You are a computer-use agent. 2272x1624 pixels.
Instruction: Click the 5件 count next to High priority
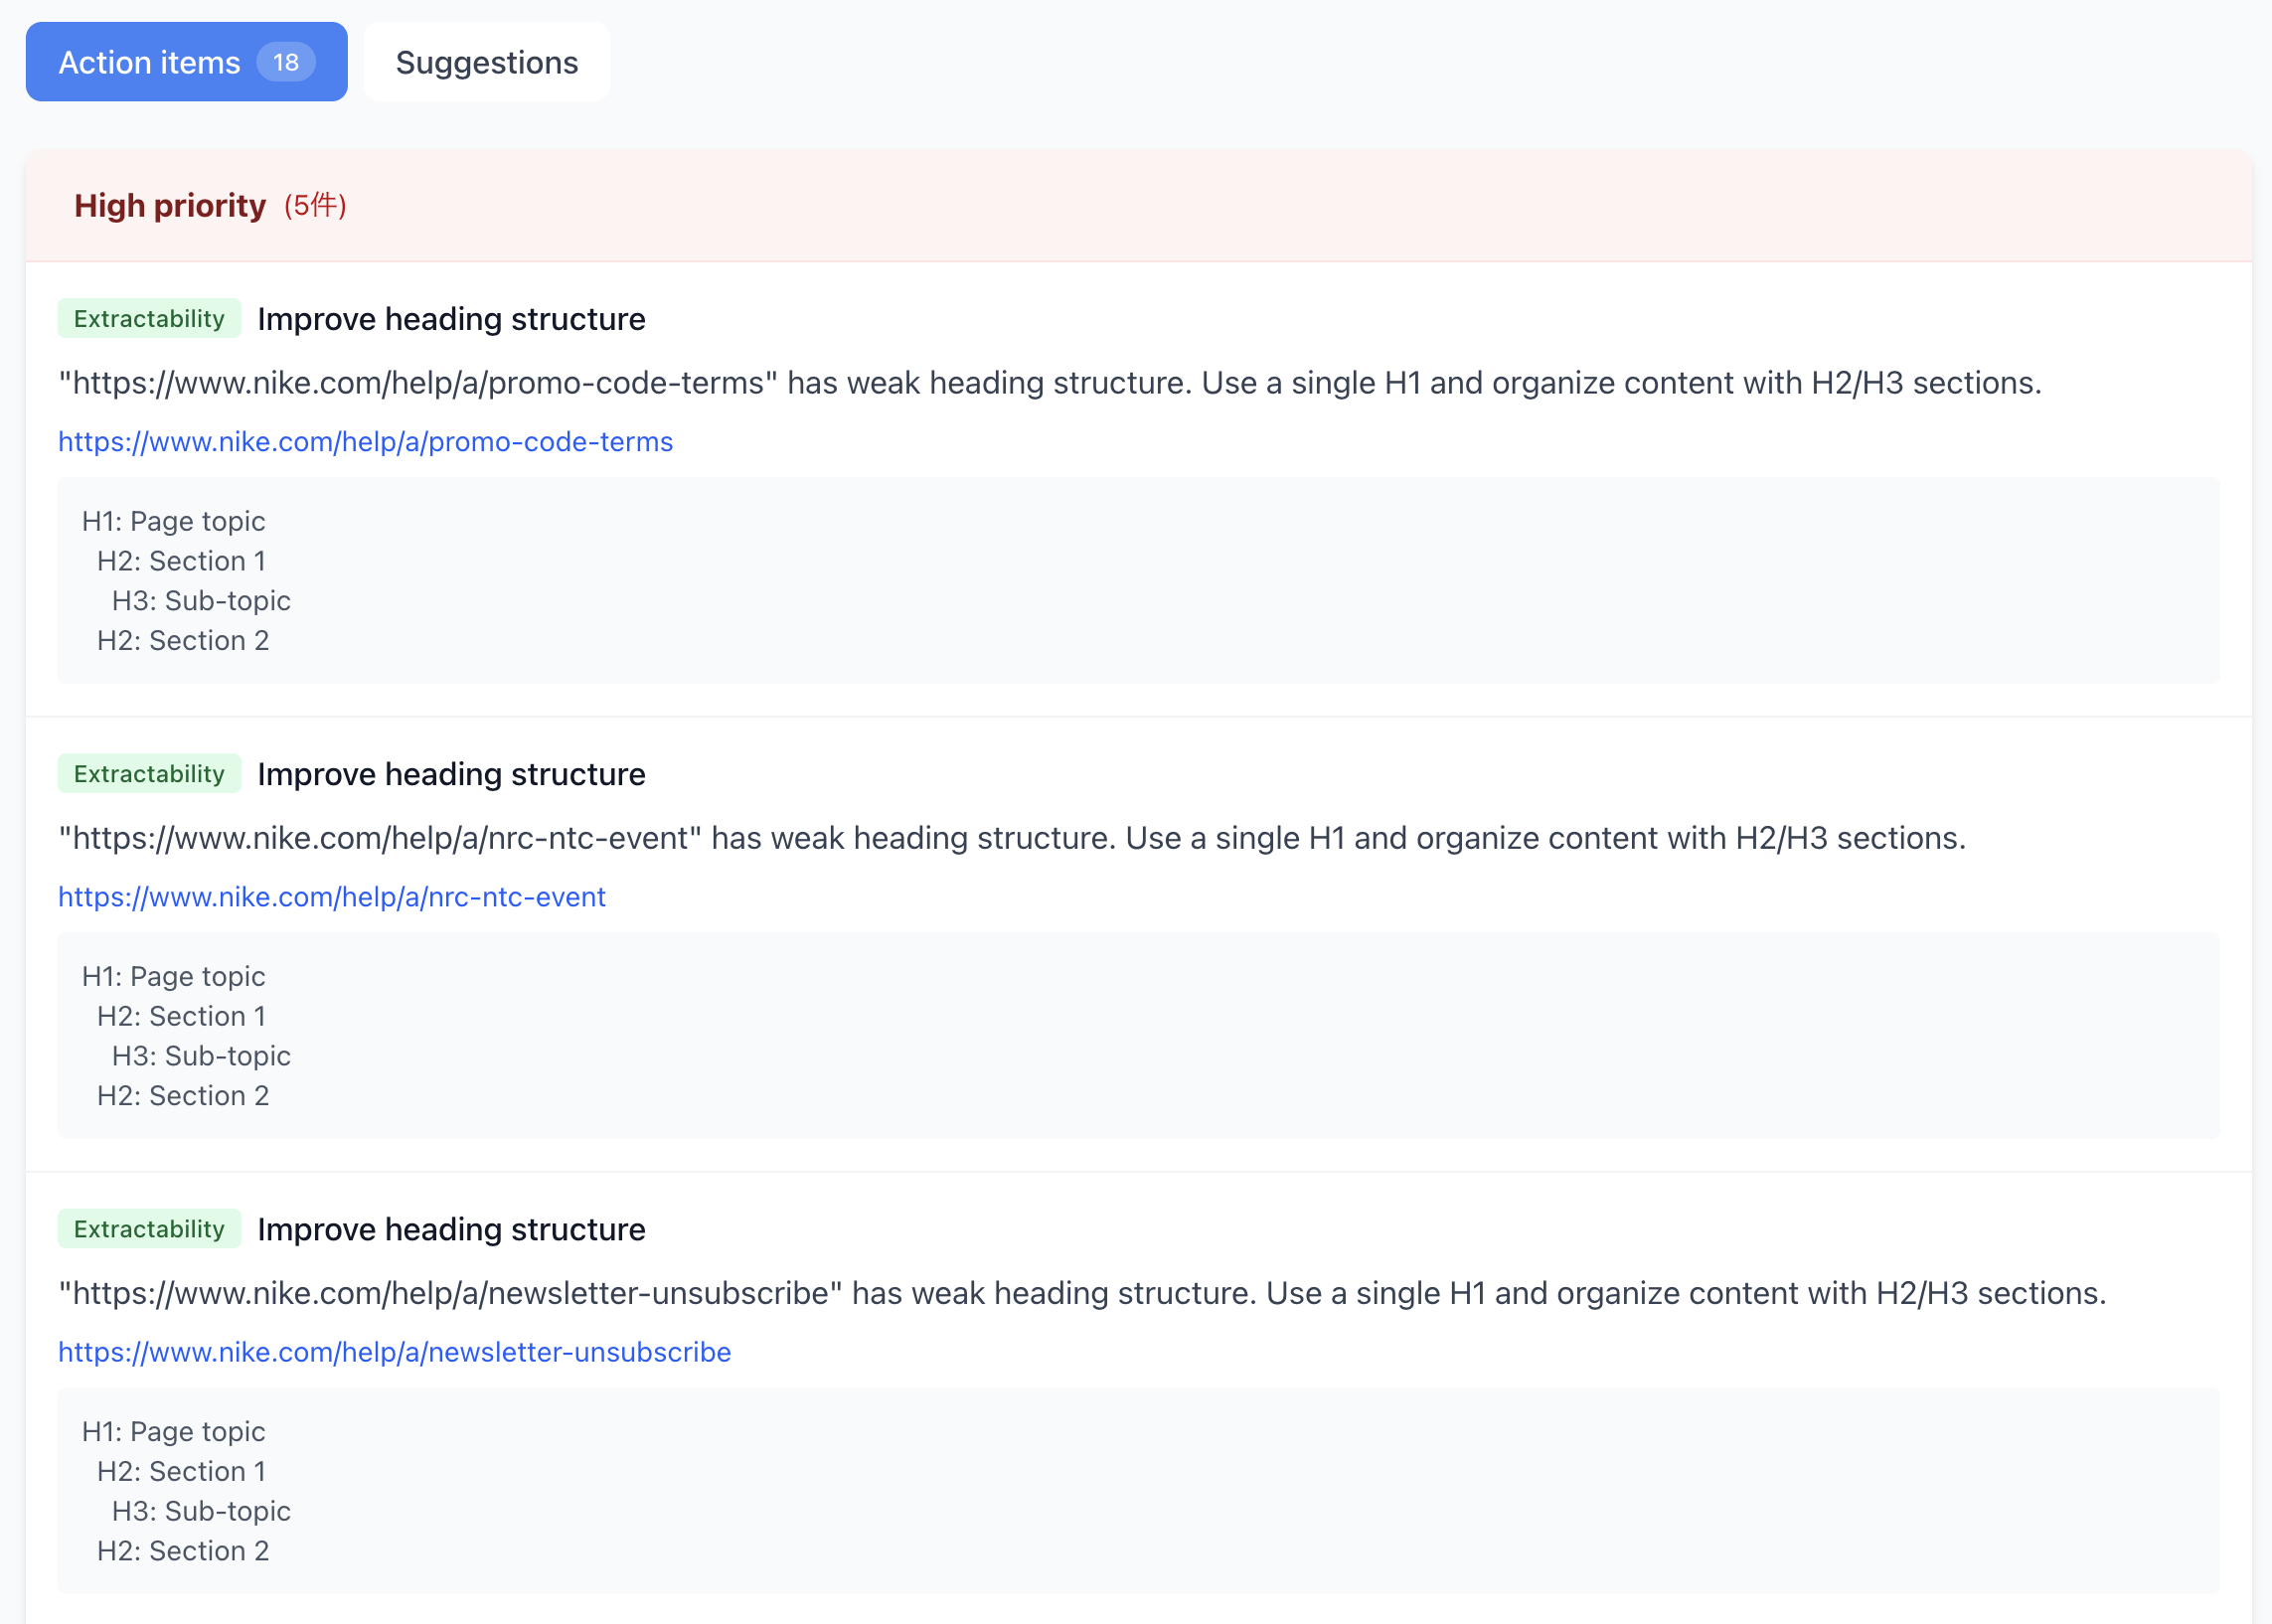(316, 206)
